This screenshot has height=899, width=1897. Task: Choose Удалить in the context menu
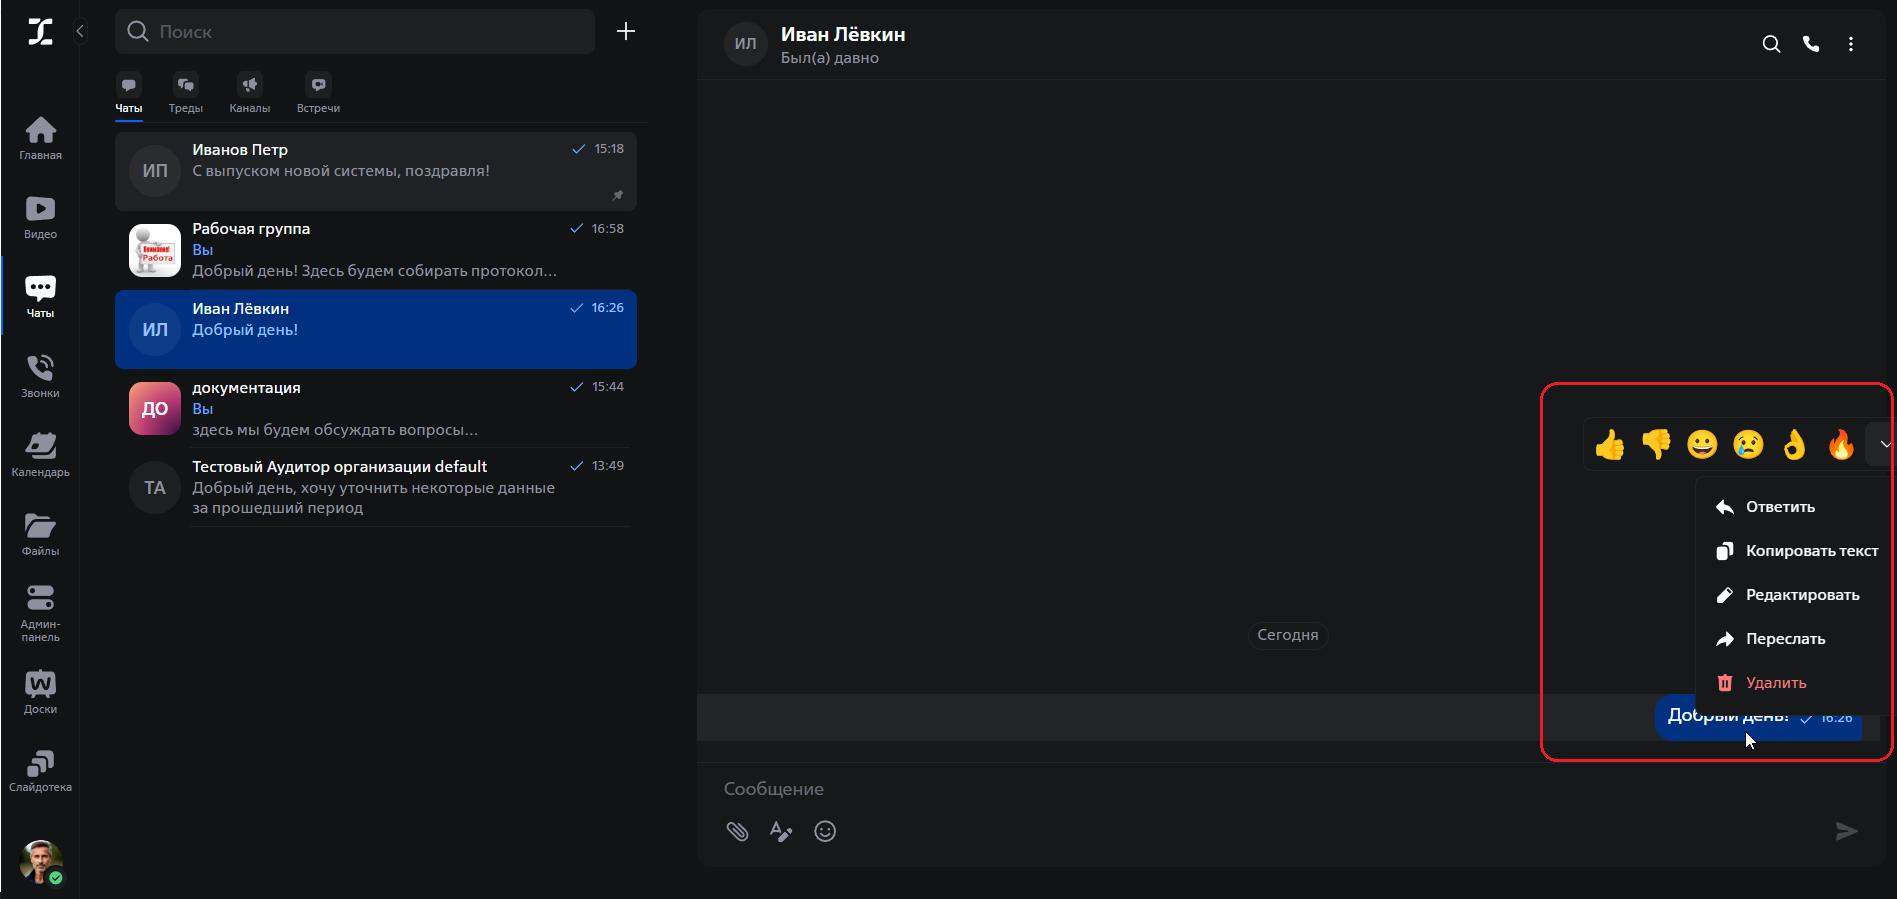pos(1794,683)
